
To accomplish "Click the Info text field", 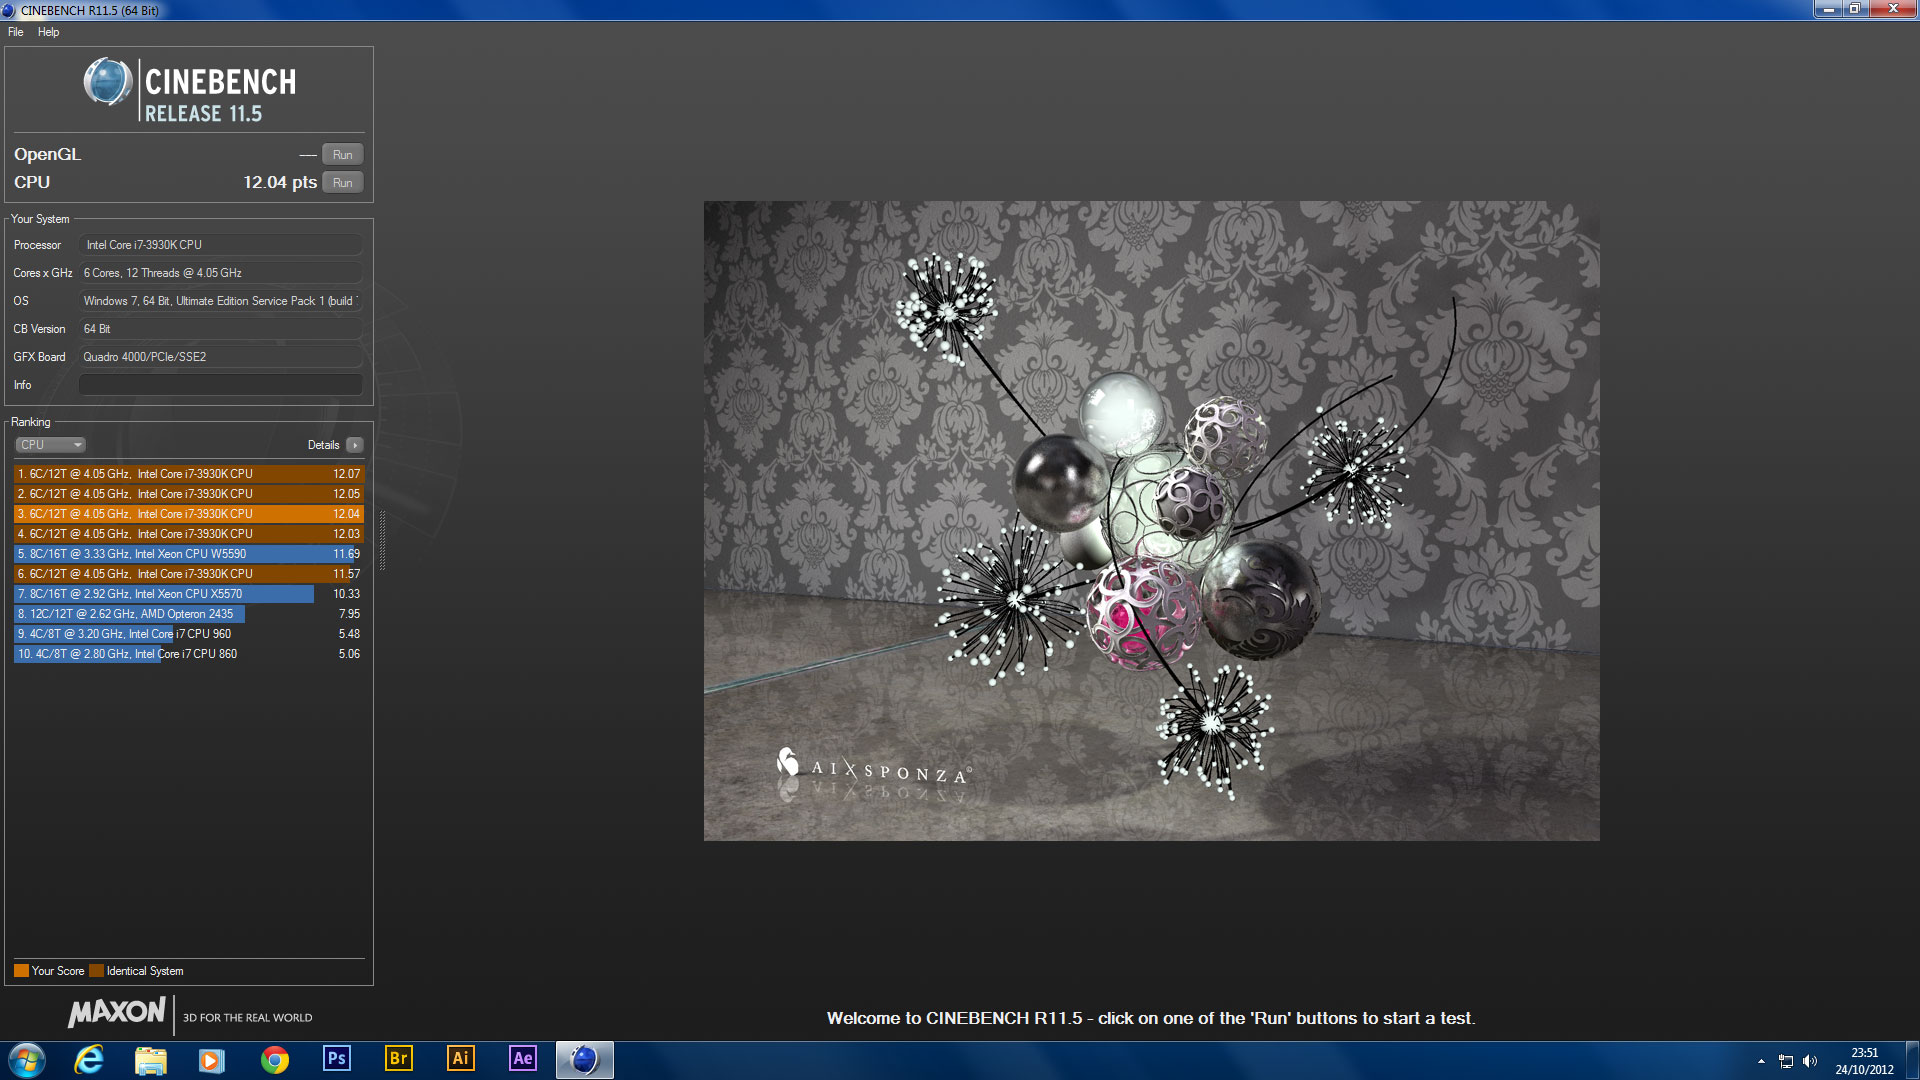I will [x=220, y=385].
